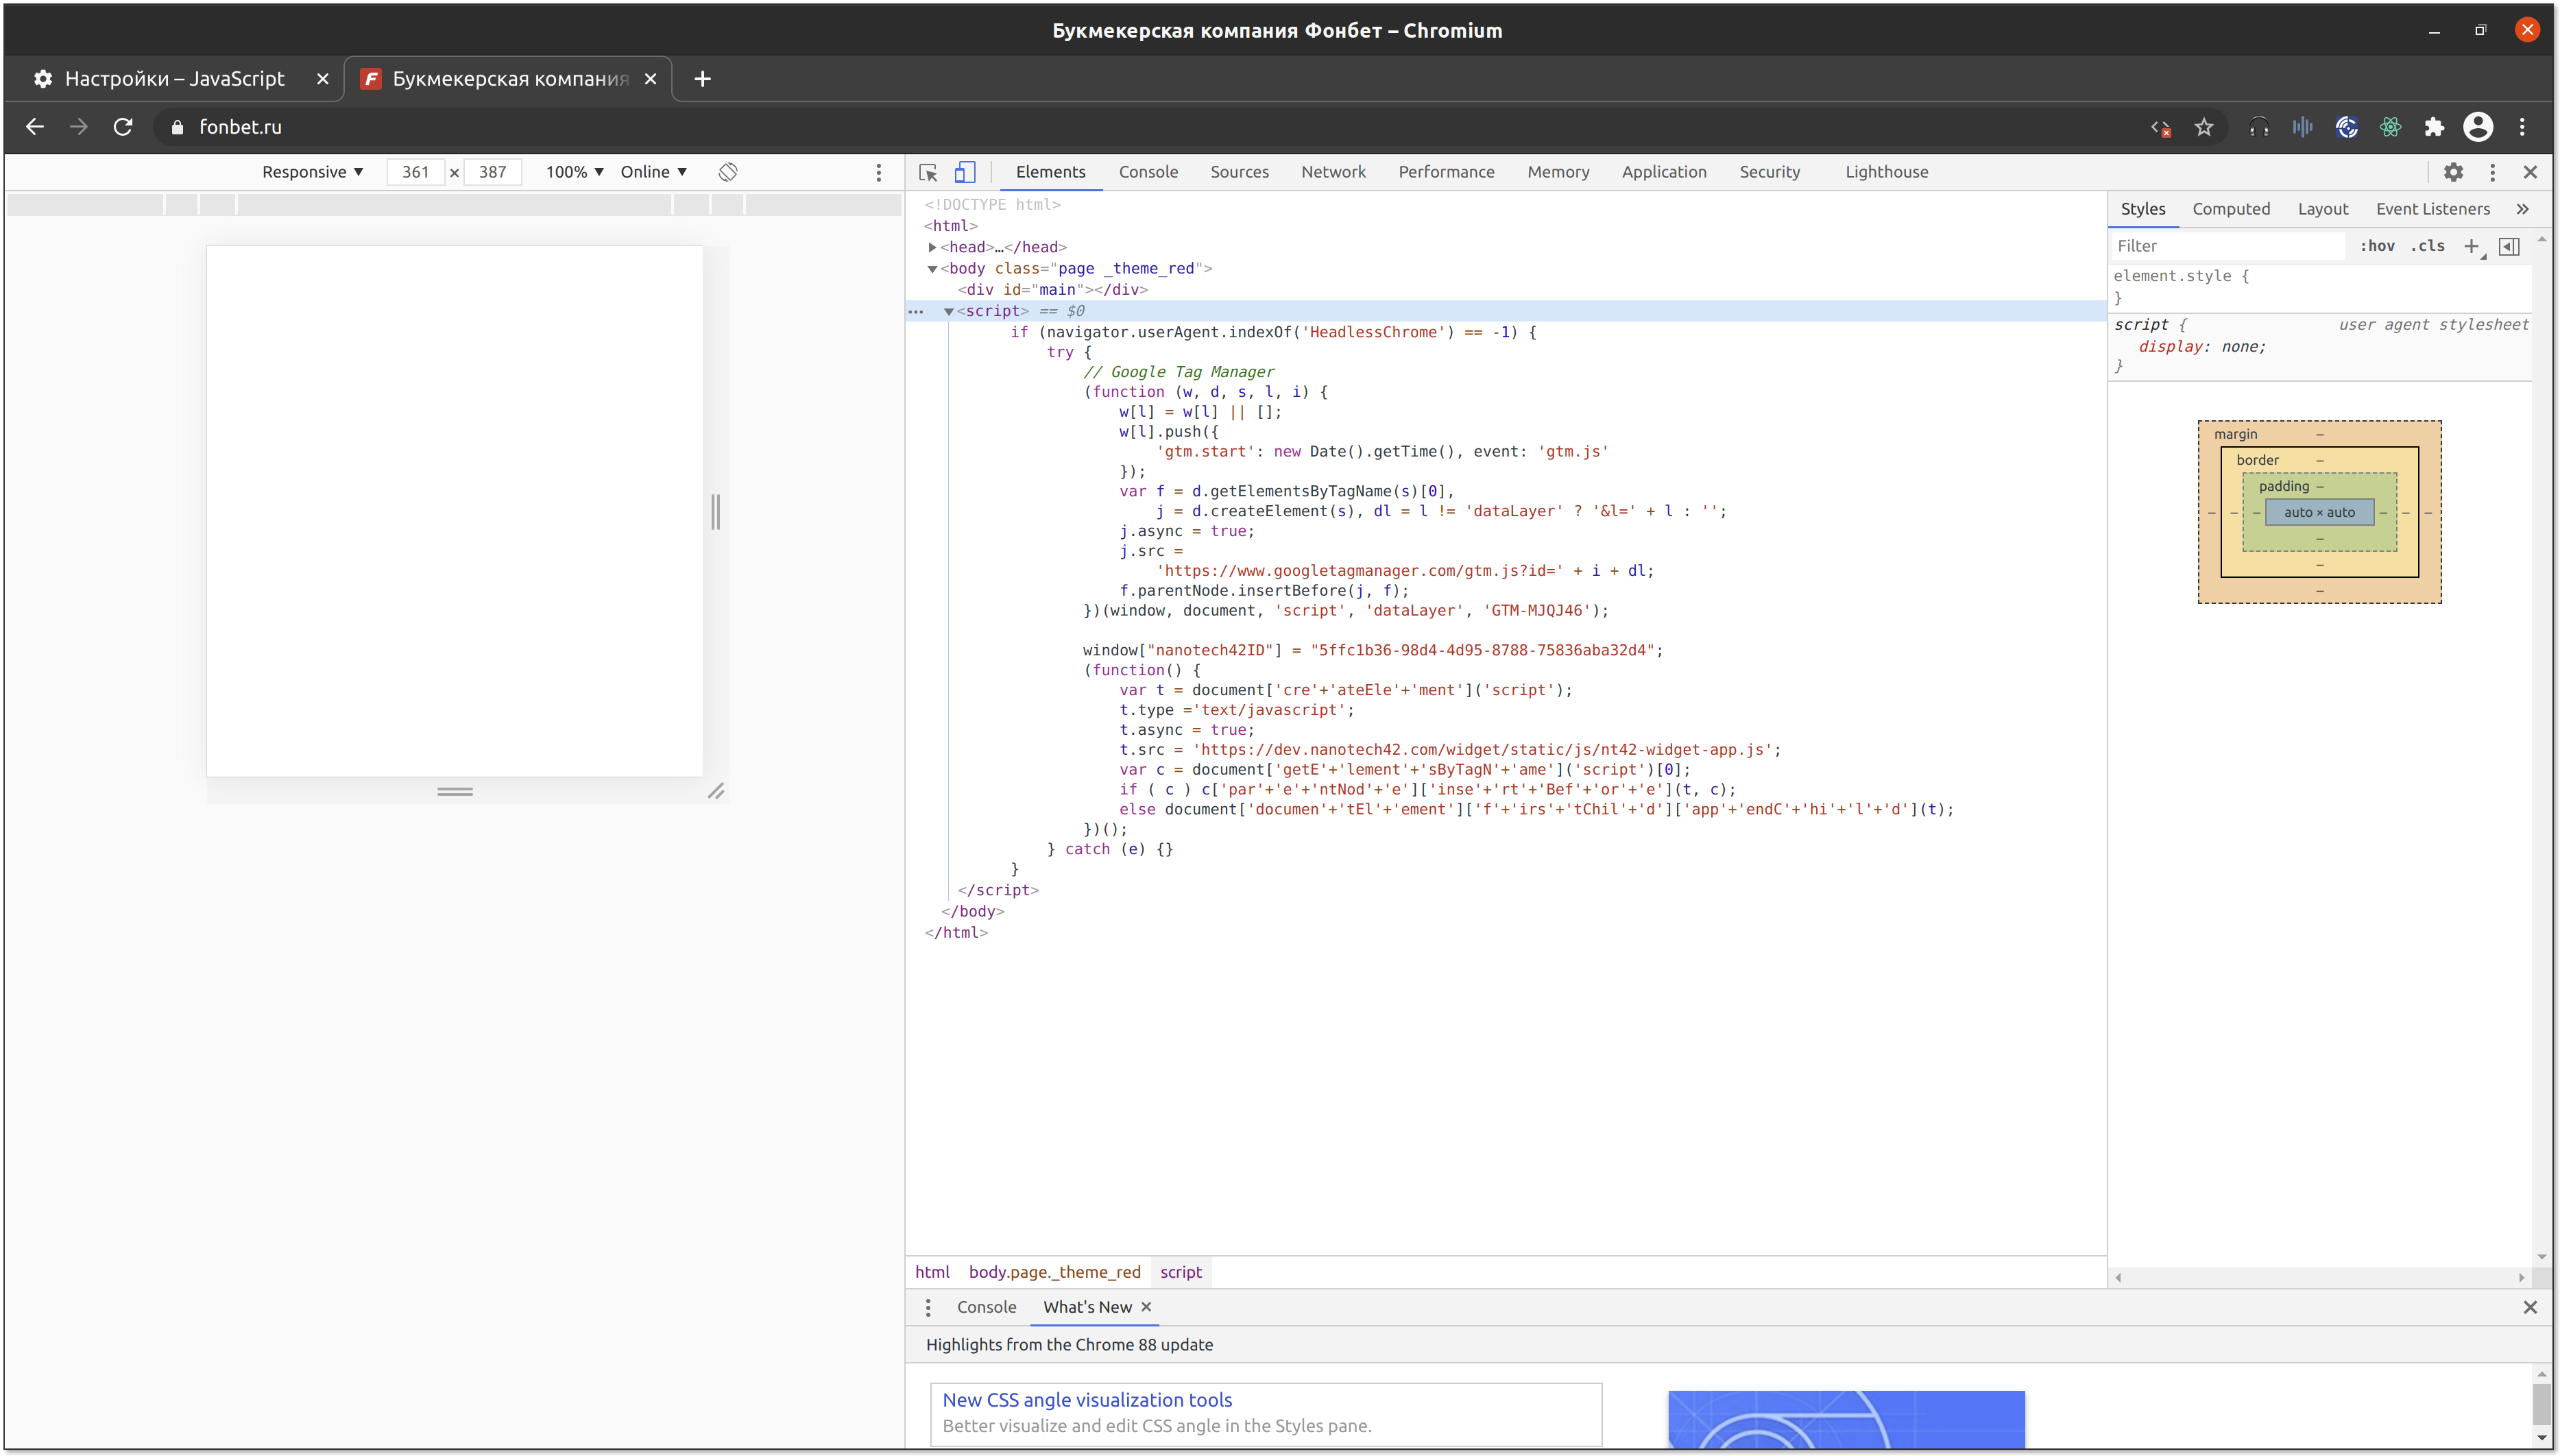
Task: Close the What's New drawer tab
Action: (1146, 1307)
